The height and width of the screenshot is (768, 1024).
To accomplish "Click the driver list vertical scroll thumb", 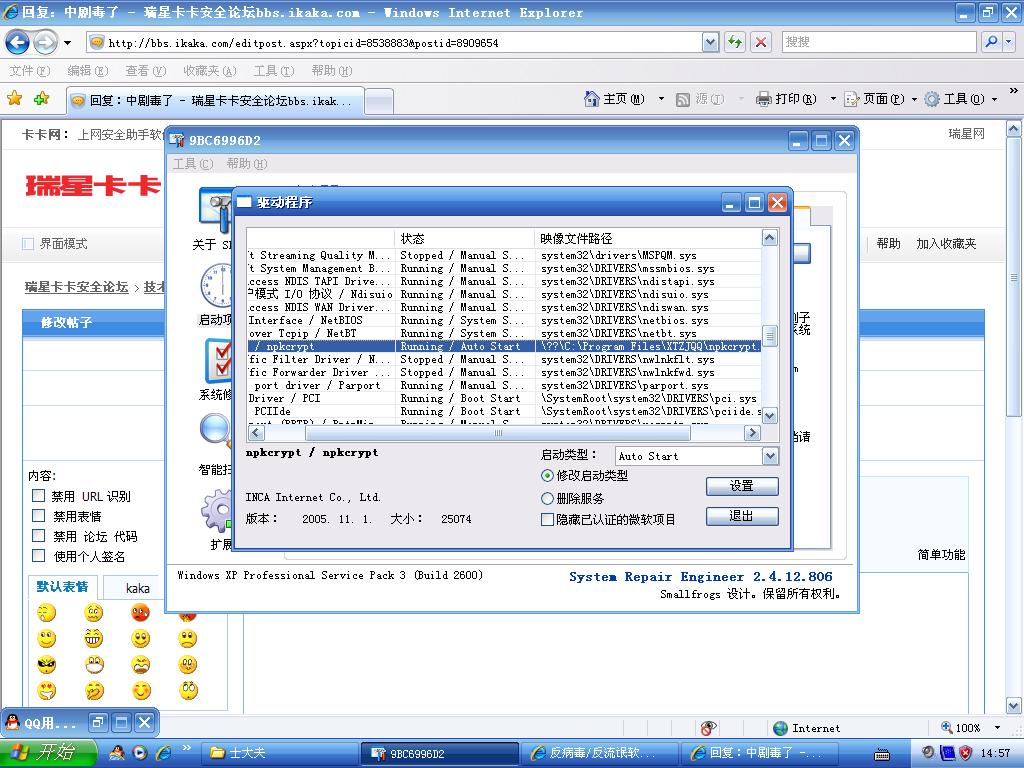I will (770, 335).
